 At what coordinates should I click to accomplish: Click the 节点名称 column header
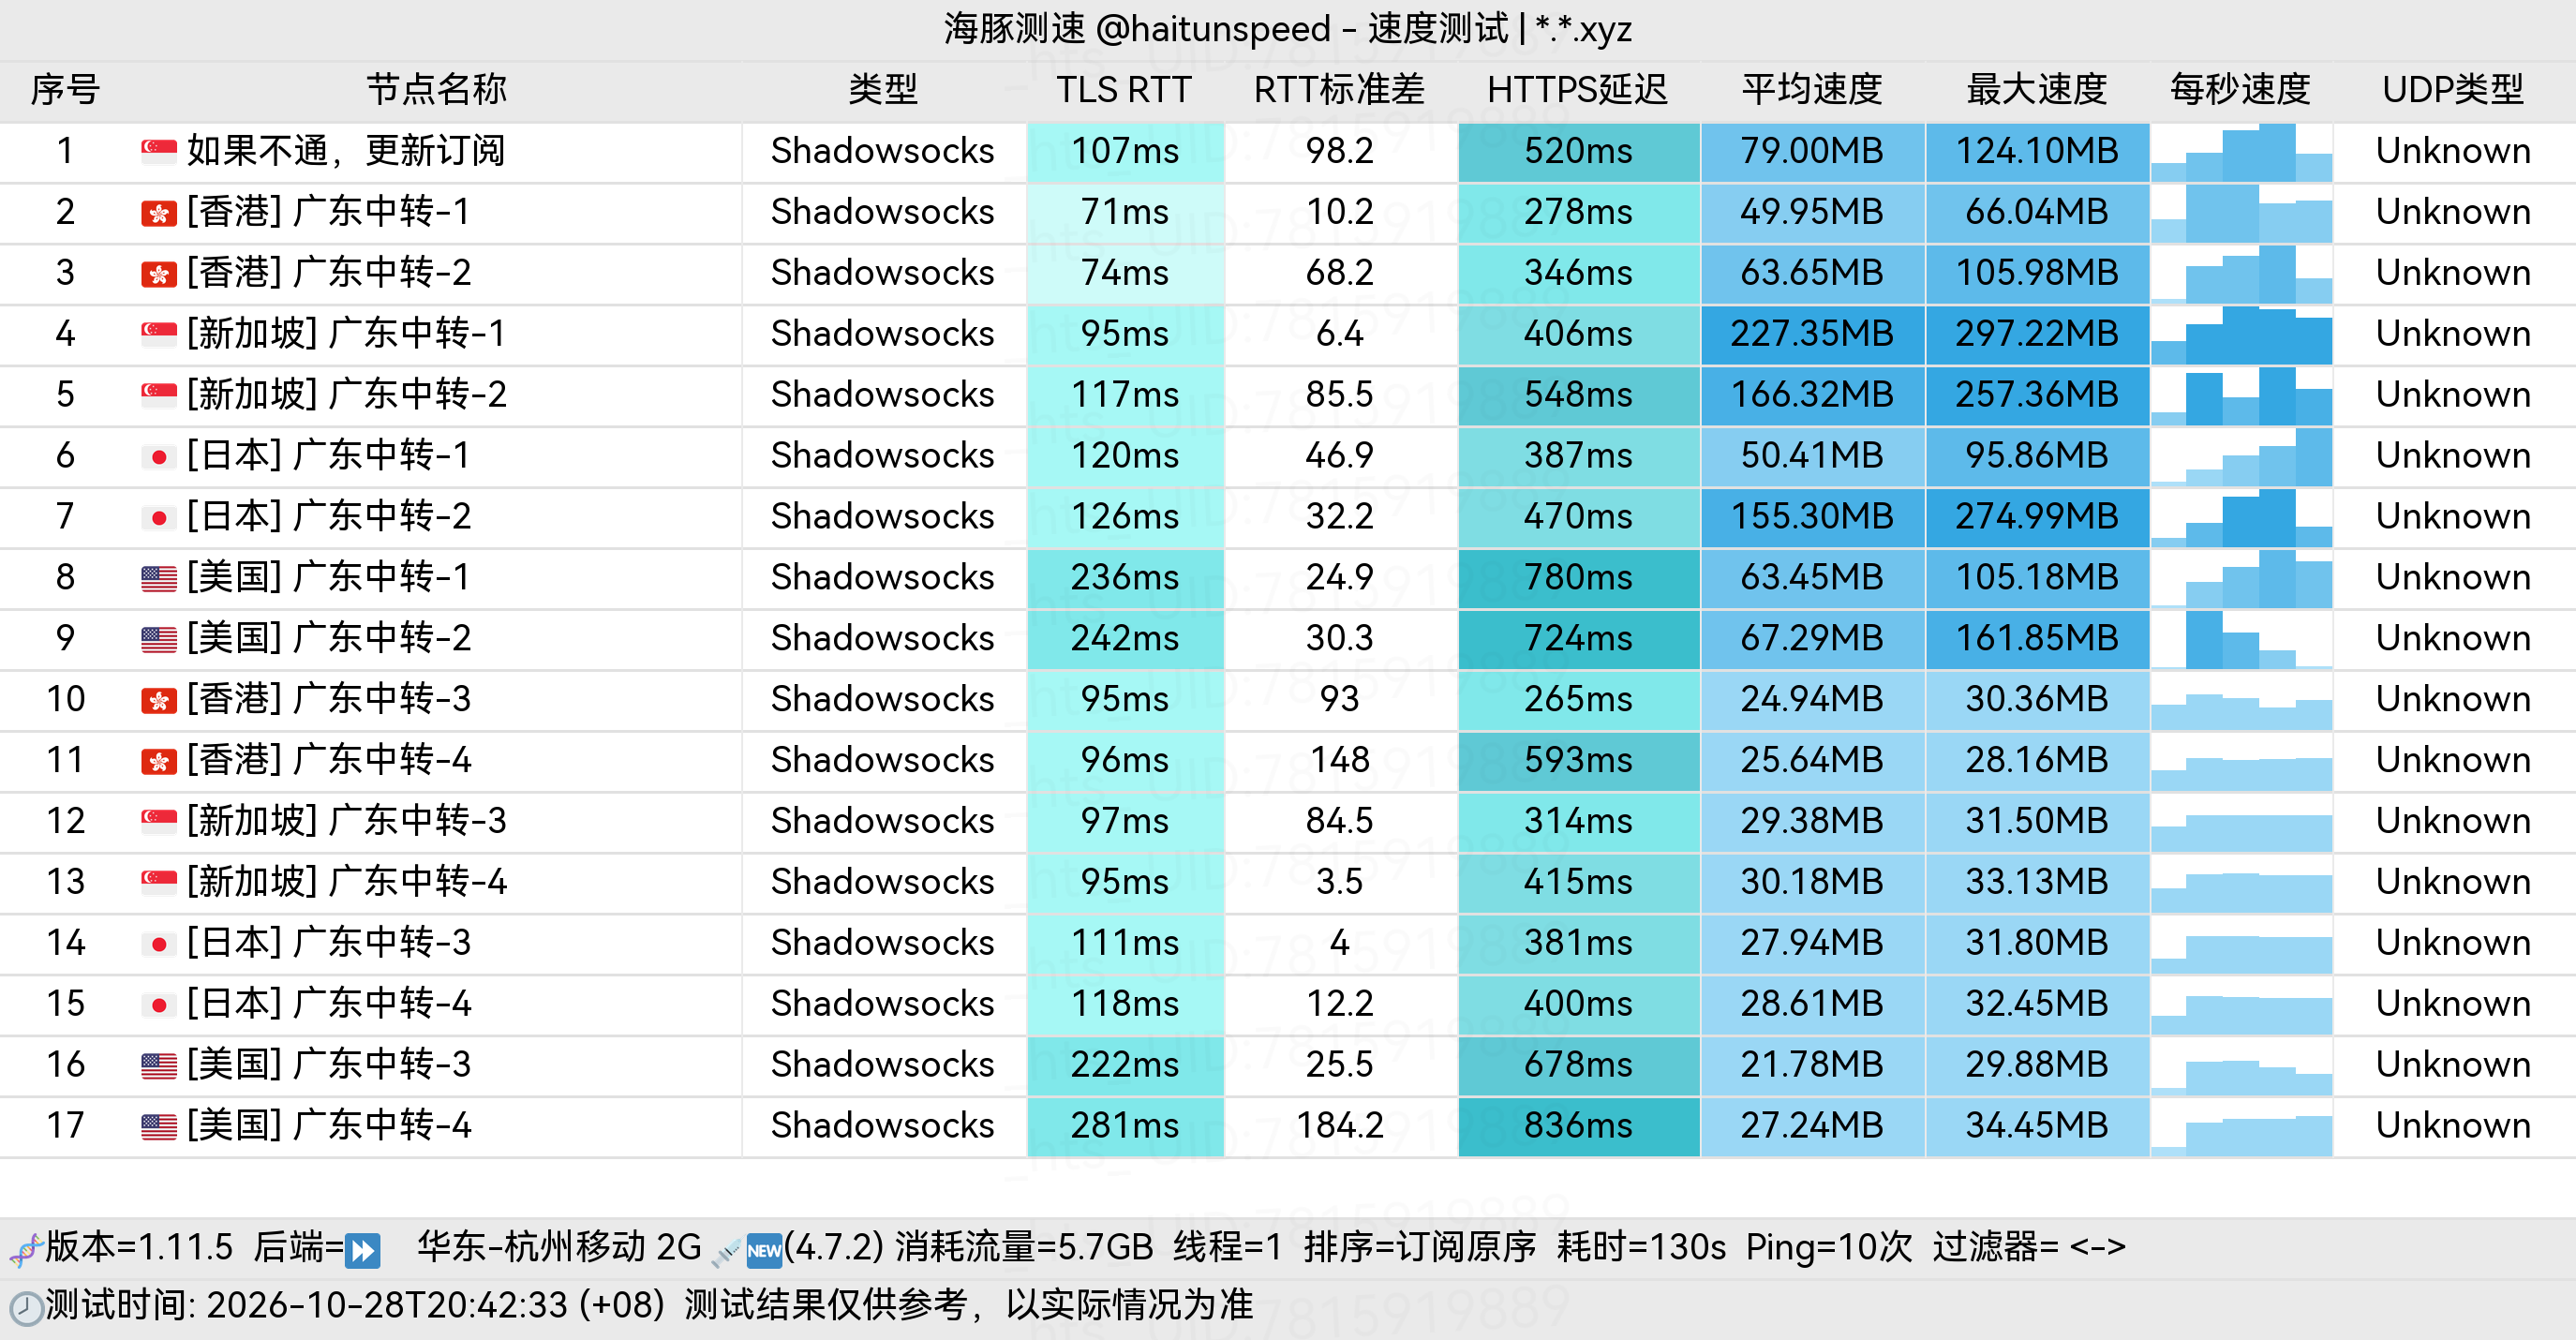pyautogui.click(x=437, y=90)
